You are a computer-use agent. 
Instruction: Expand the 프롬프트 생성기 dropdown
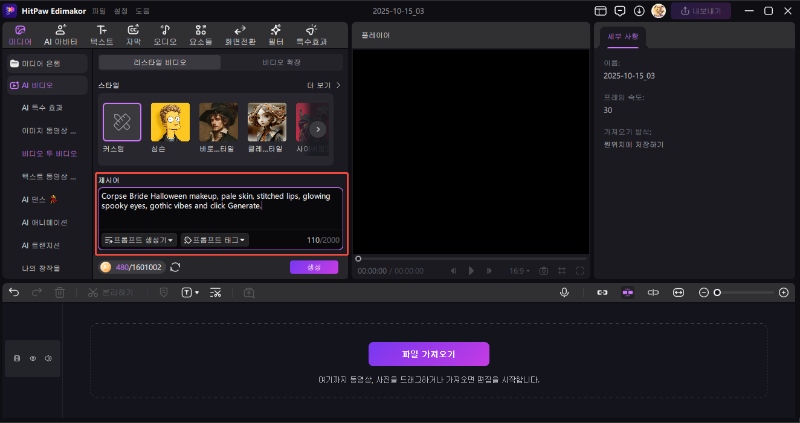139,240
